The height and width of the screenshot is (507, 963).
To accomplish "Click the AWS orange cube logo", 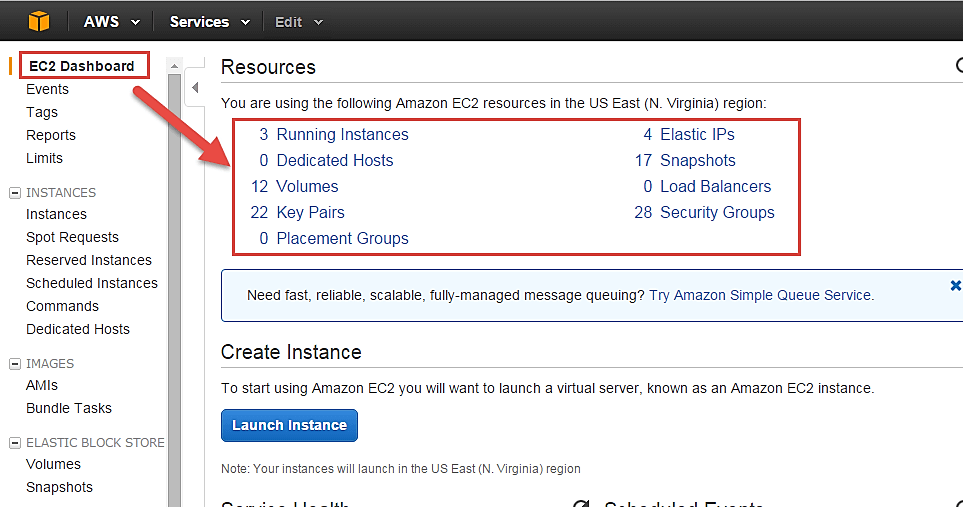I will point(39,21).
